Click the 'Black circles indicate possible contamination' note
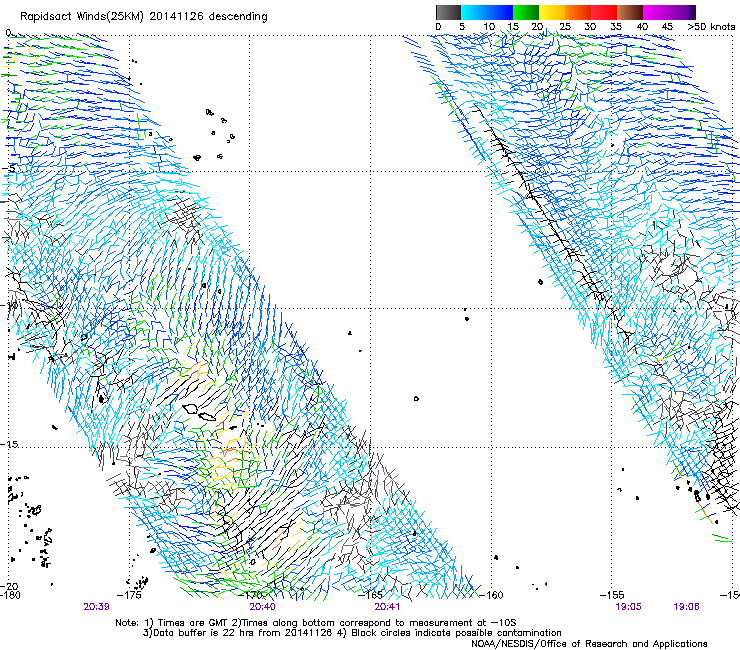 [456, 633]
